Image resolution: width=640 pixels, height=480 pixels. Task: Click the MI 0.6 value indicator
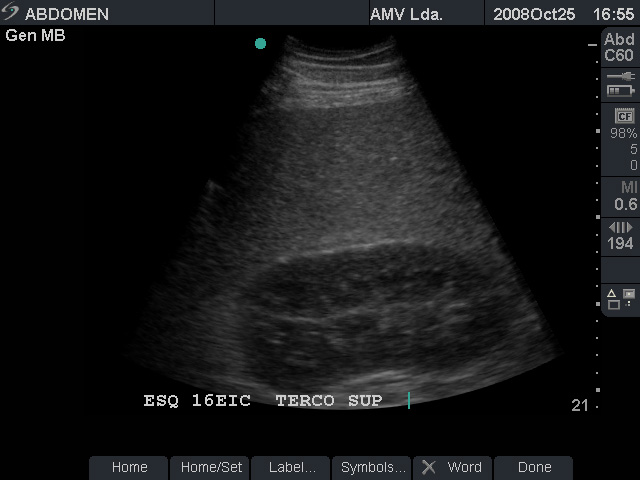(x=624, y=197)
